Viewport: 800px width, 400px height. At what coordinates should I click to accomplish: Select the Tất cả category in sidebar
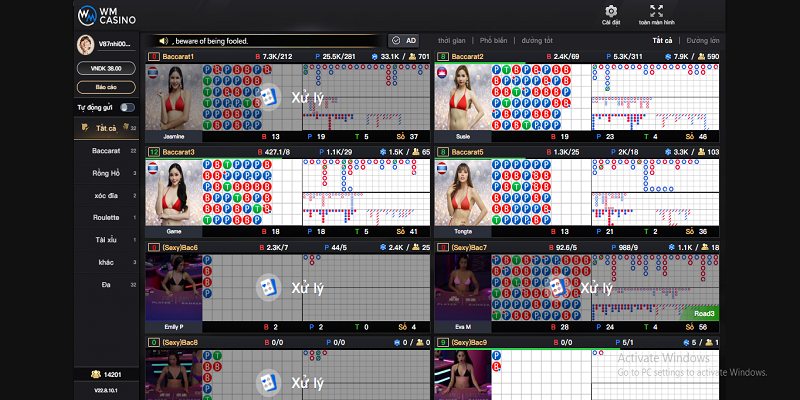click(x=106, y=128)
